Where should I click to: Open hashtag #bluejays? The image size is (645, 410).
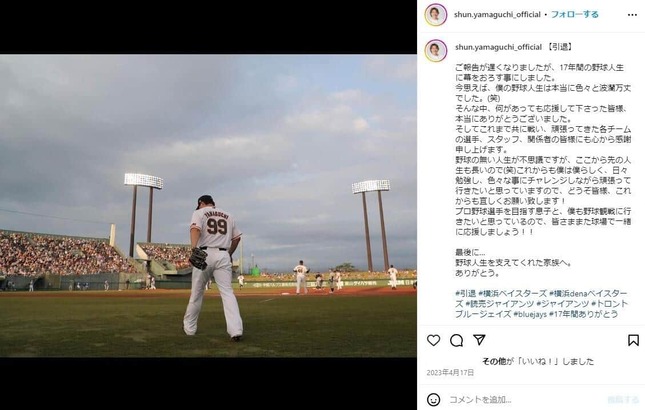(x=530, y=314)
